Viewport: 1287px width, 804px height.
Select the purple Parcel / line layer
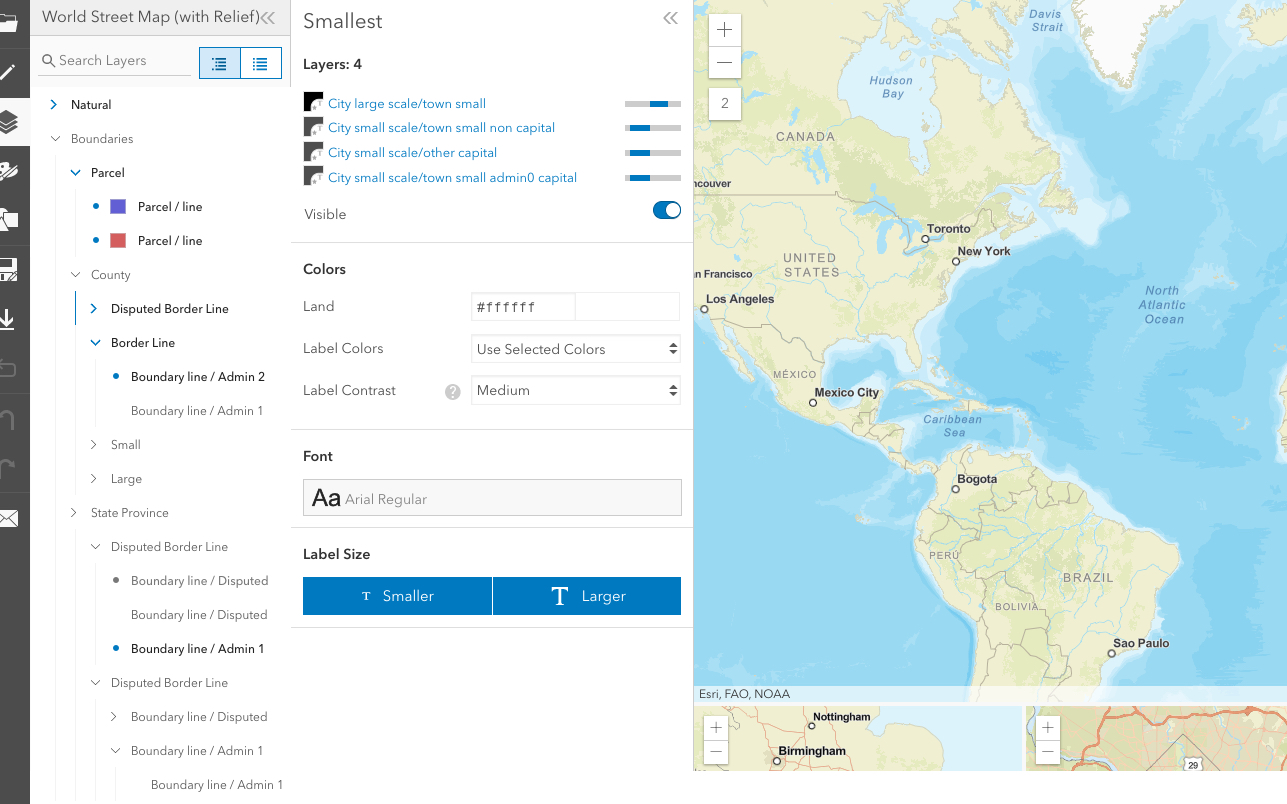click(170, 207)
